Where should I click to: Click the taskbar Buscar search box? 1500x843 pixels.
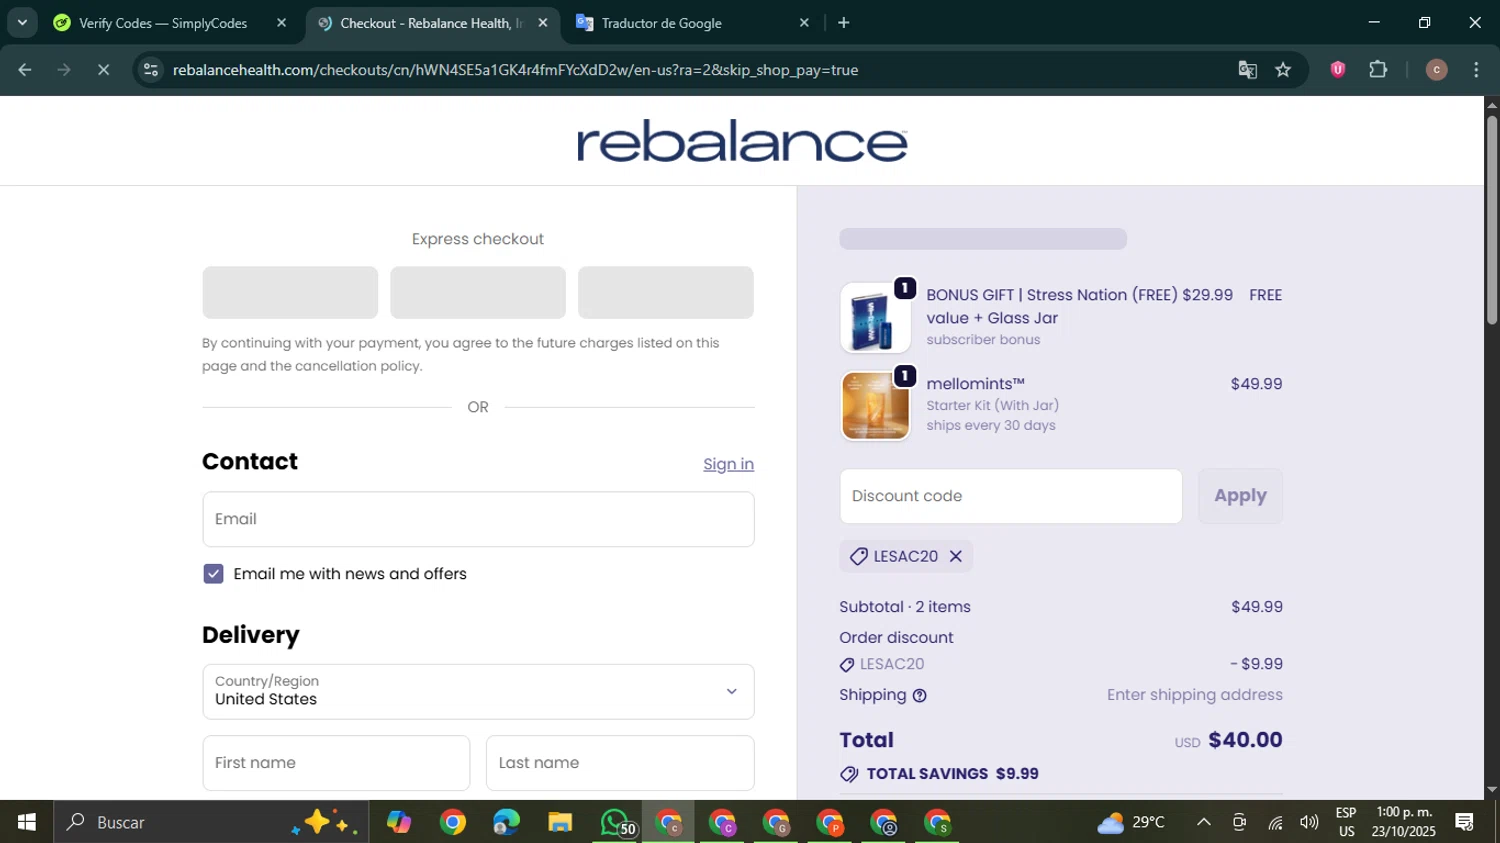click(x=210, y=822)
